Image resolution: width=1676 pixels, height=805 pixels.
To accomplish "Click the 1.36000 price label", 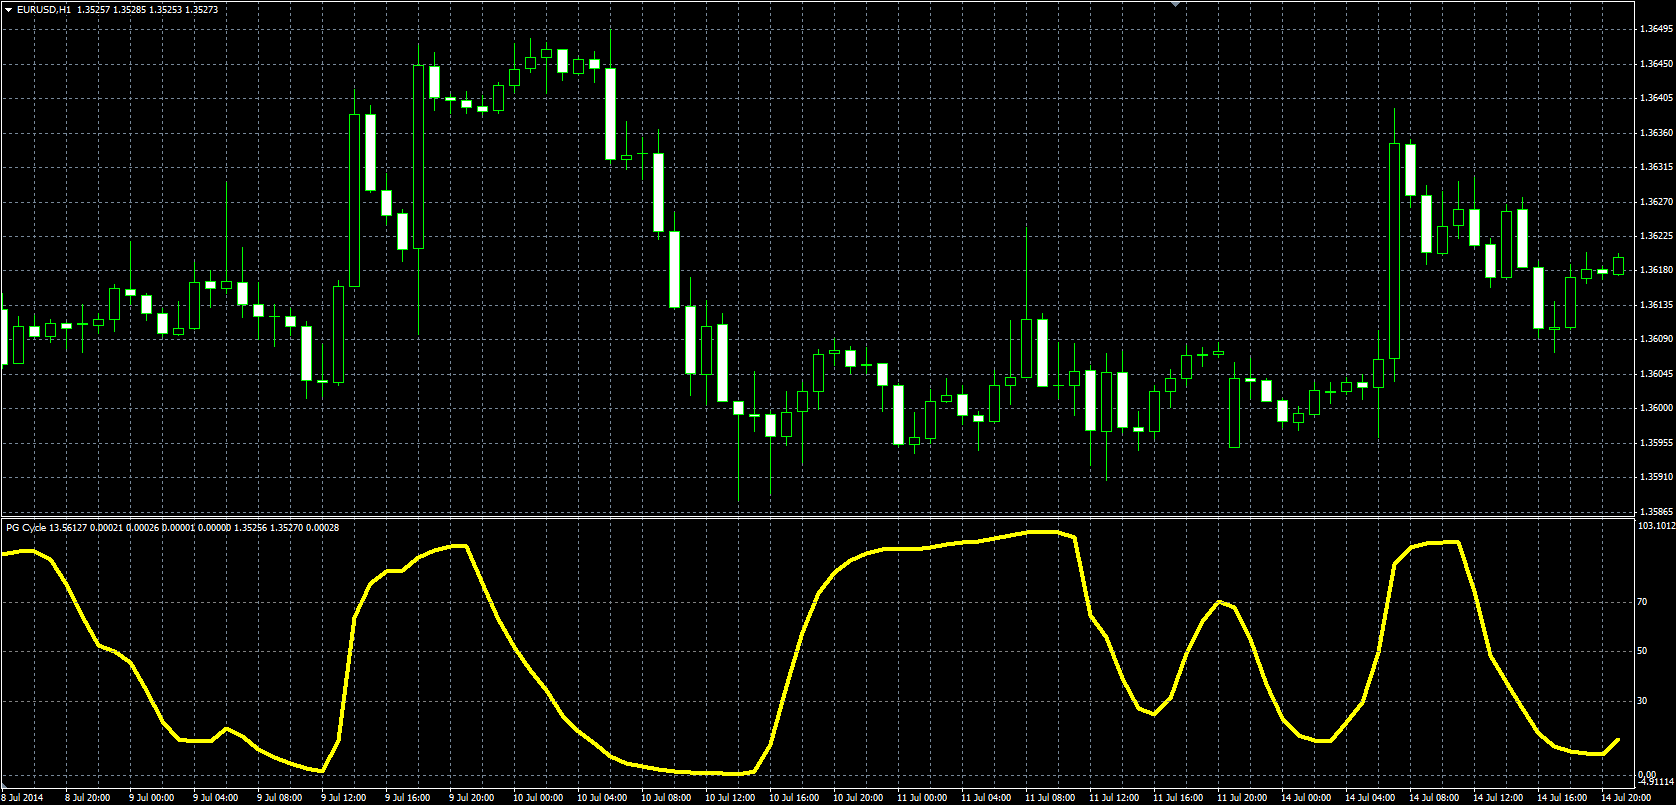I will (x=1656, y=408).
